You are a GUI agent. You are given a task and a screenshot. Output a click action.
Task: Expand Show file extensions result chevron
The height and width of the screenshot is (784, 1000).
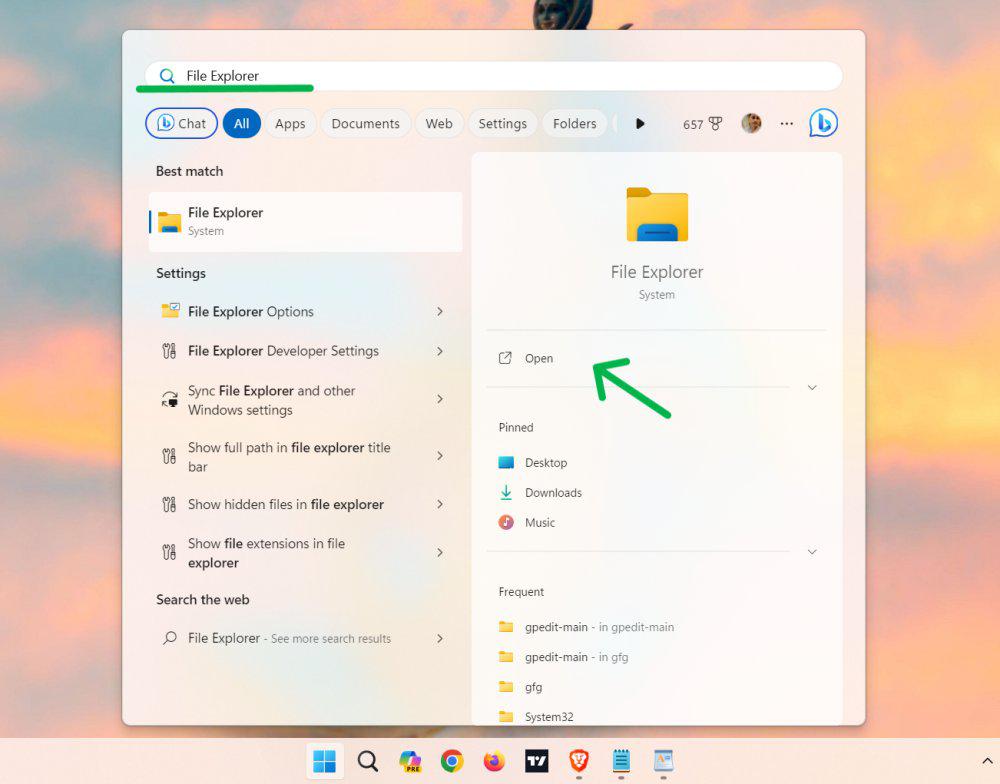[440, 552]
